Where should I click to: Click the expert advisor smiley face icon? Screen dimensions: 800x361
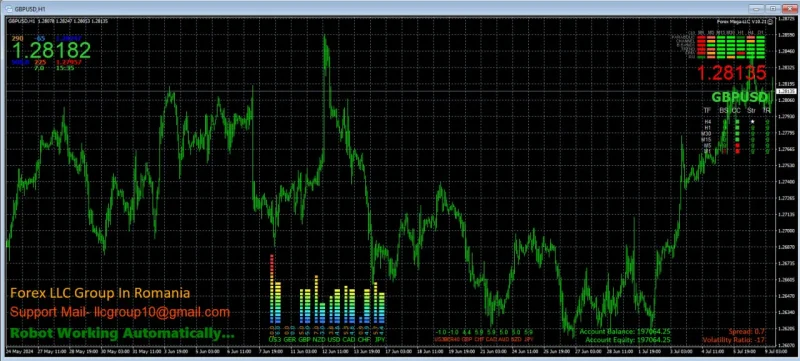click(x=770, y=21)
